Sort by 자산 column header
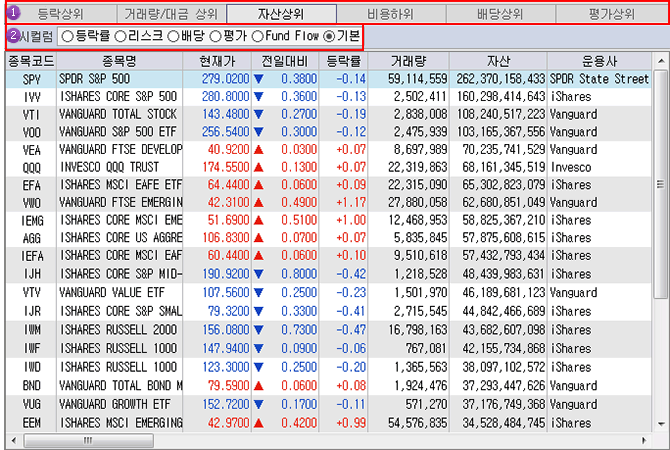The height and width of the screenshot is (450, 670). point(498,61)
